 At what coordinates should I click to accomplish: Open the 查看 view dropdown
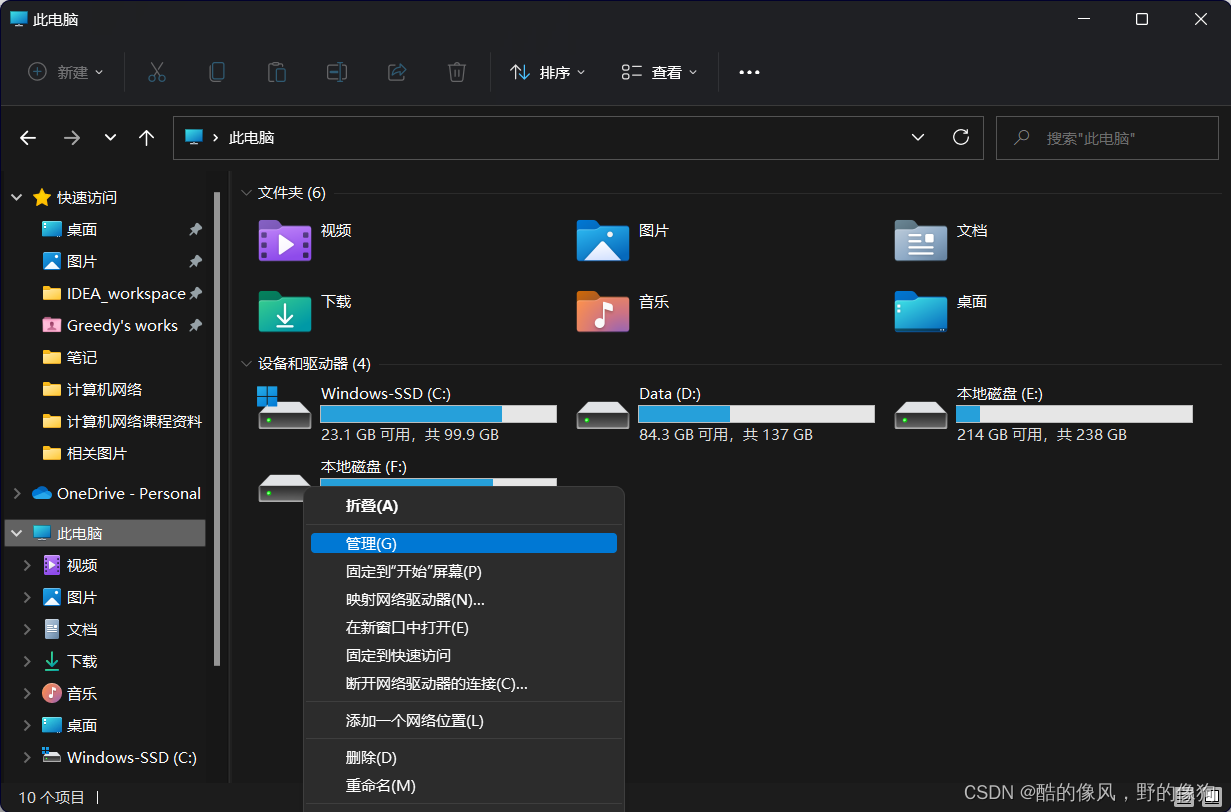point(659,72)
